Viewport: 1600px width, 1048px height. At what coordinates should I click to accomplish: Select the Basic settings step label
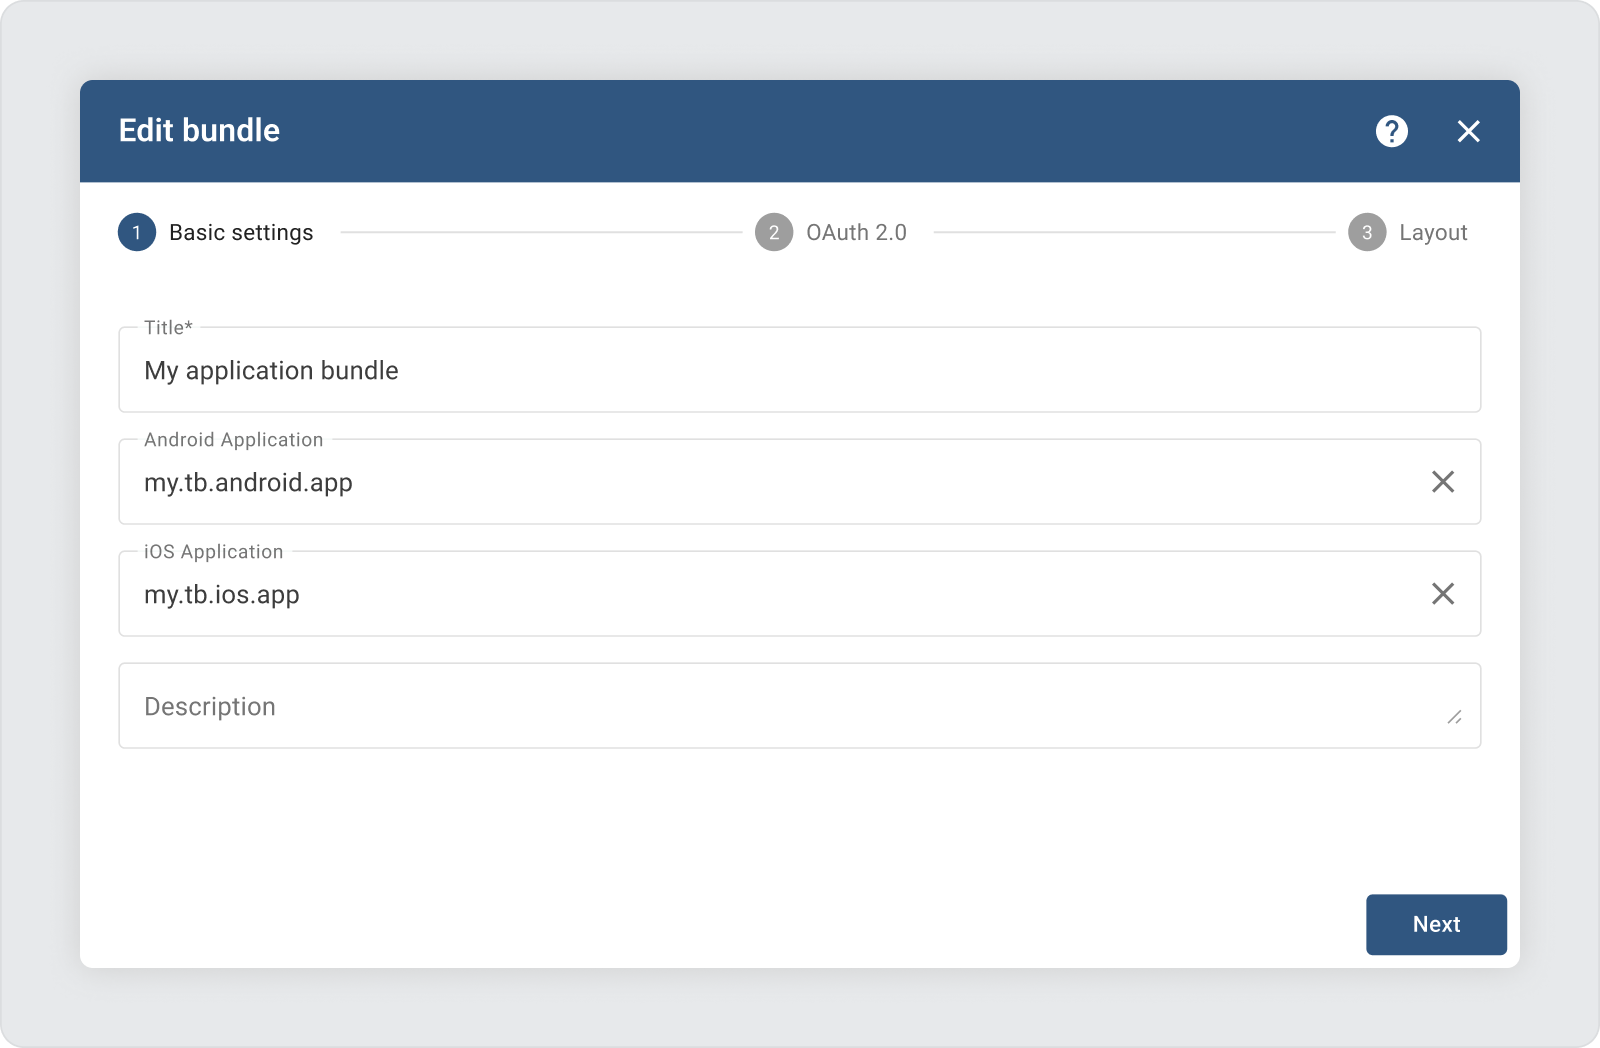241,232
